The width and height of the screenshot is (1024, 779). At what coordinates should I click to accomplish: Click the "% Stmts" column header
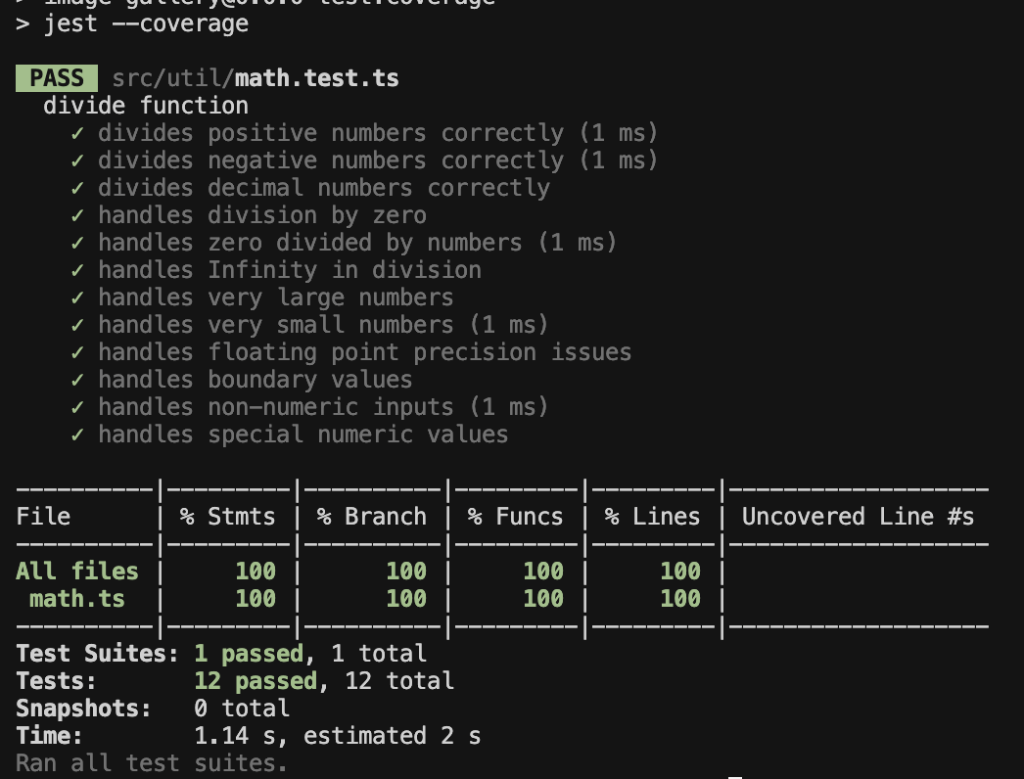coord(227,517)
